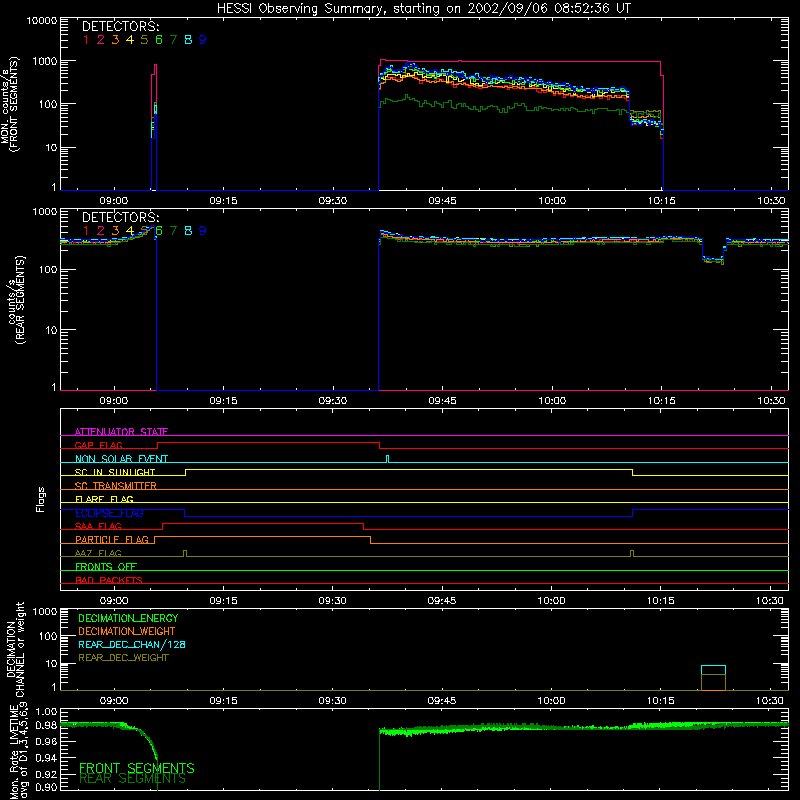Click the Flags y-axis label
800x800 pixels.
coord(41,499)
